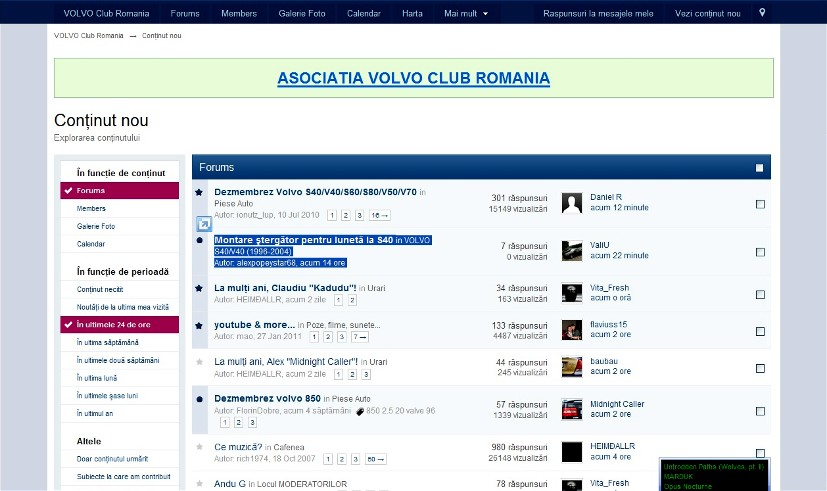Open HEIMDALLR's black avatar image
Screen dimensions: 827x491
pyautogui.click(x=572, y=452)
